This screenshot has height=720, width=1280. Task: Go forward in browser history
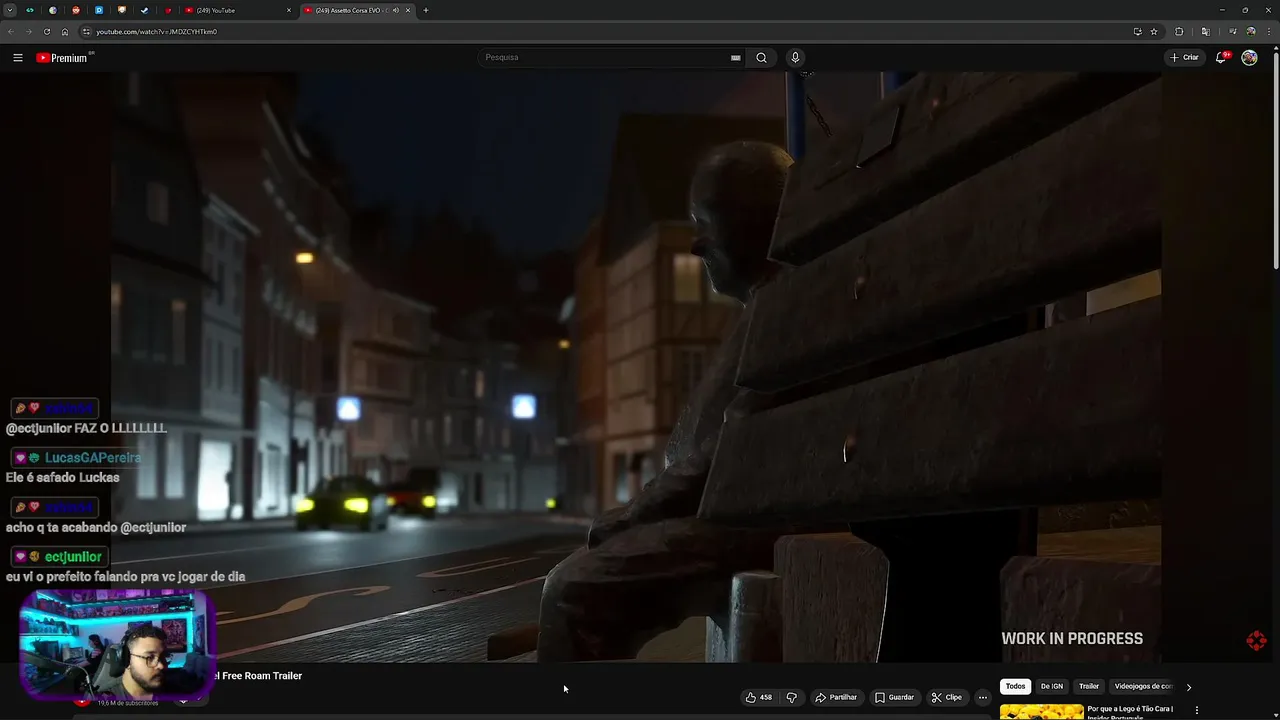[29, 31]
